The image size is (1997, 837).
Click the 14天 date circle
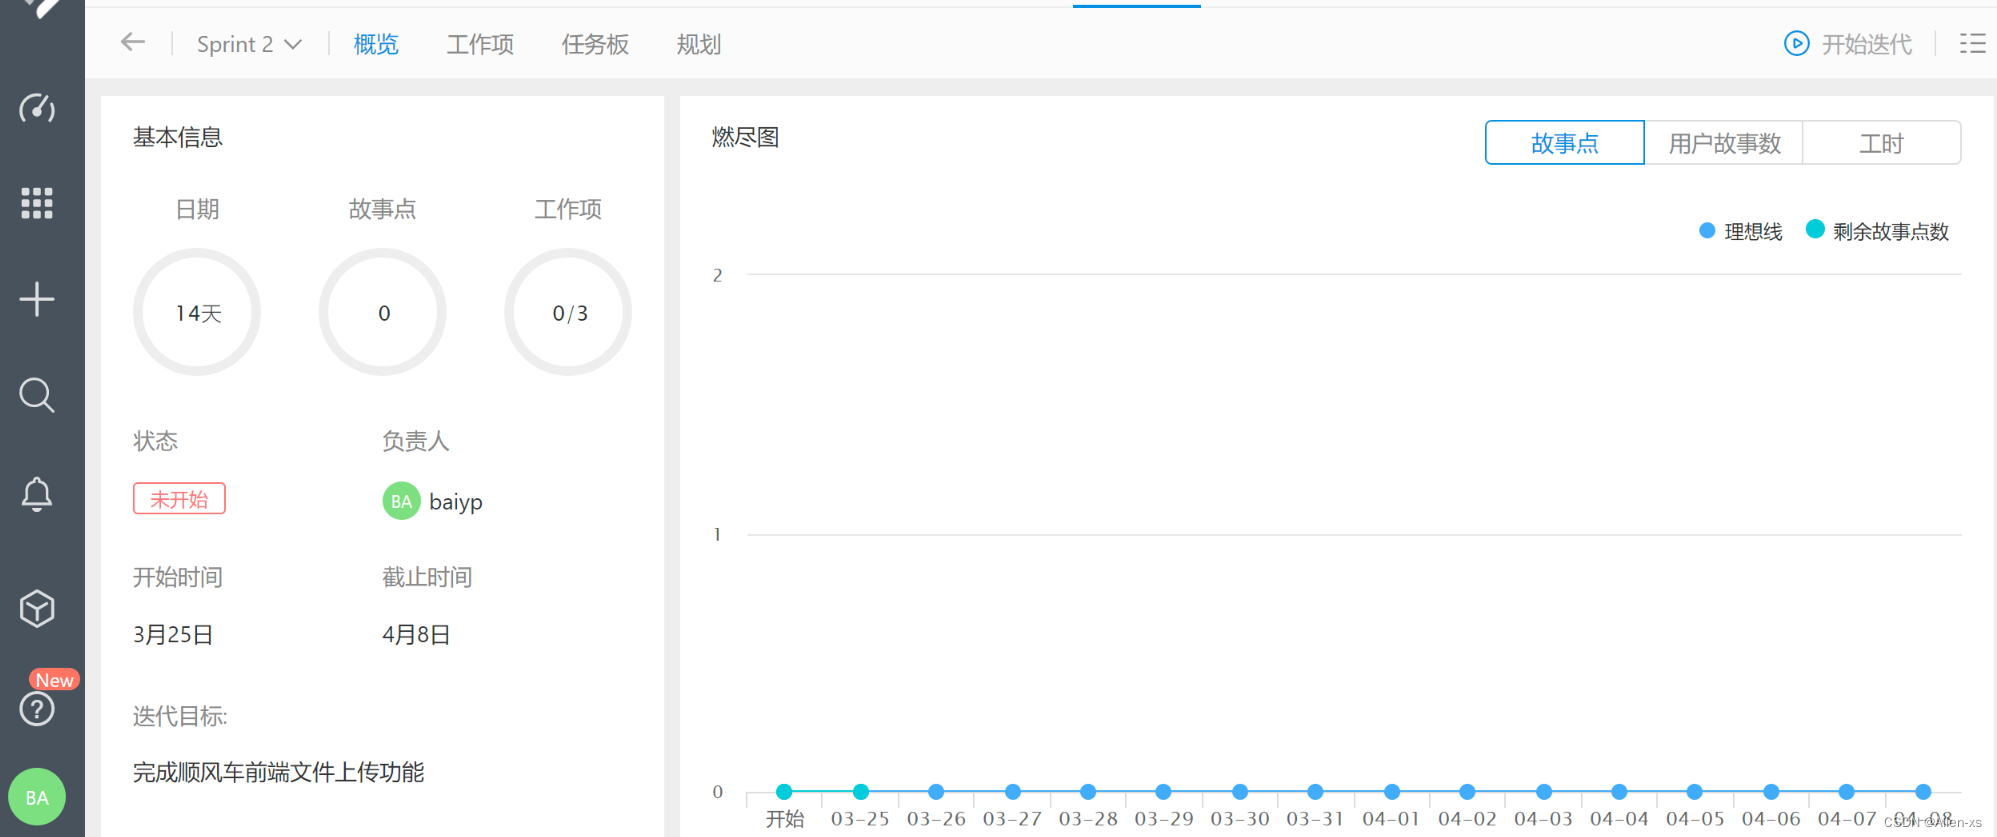click(197, 312)
